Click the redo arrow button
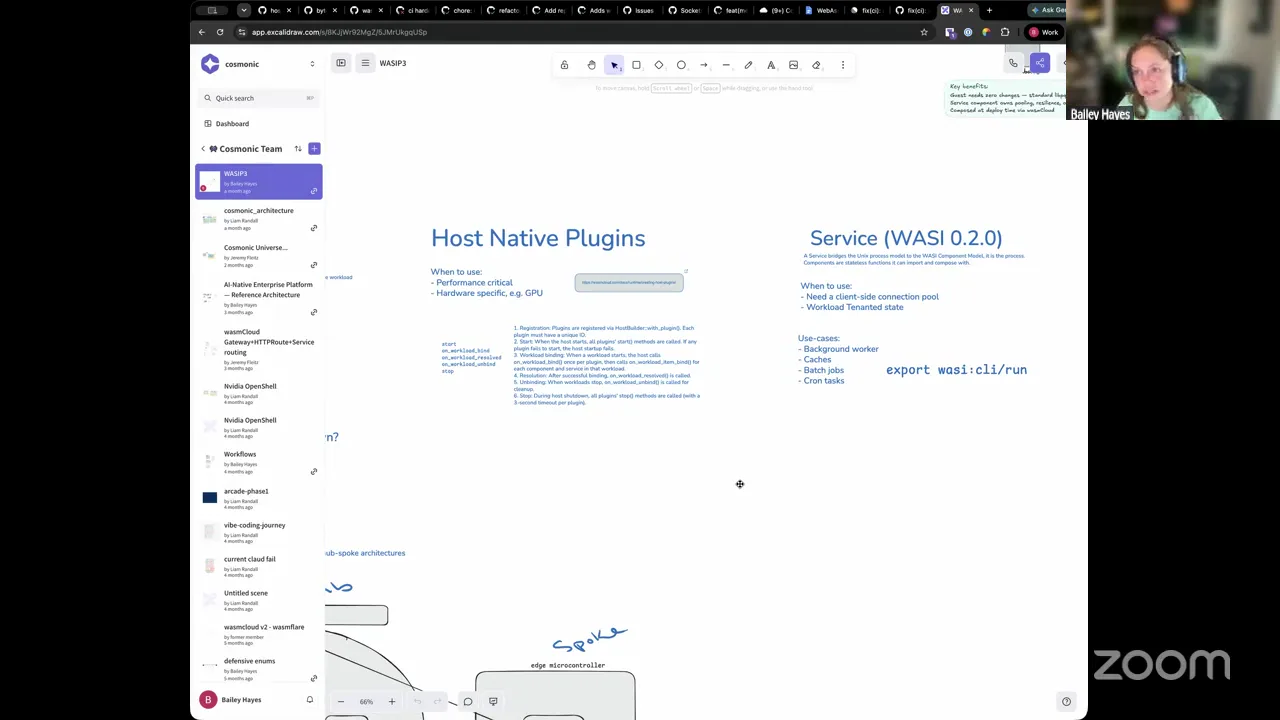The image size is (1280, 720). point(437,702)
